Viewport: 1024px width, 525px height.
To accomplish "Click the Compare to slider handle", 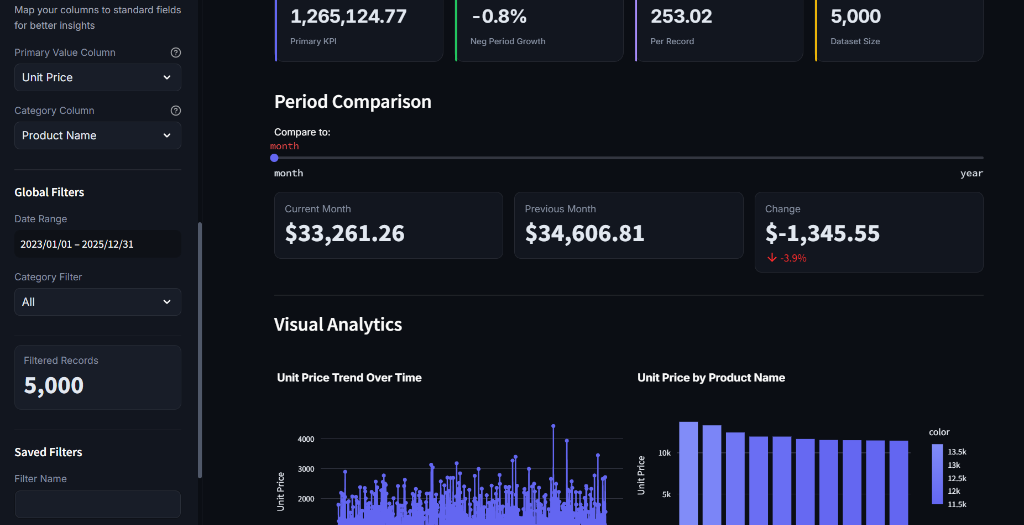I will [274, 158].
